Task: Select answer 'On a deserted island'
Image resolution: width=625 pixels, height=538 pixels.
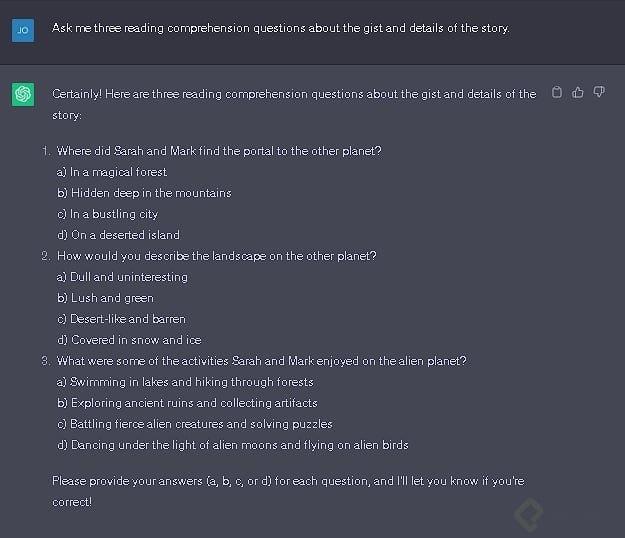Action: click(x=118, y=235)
